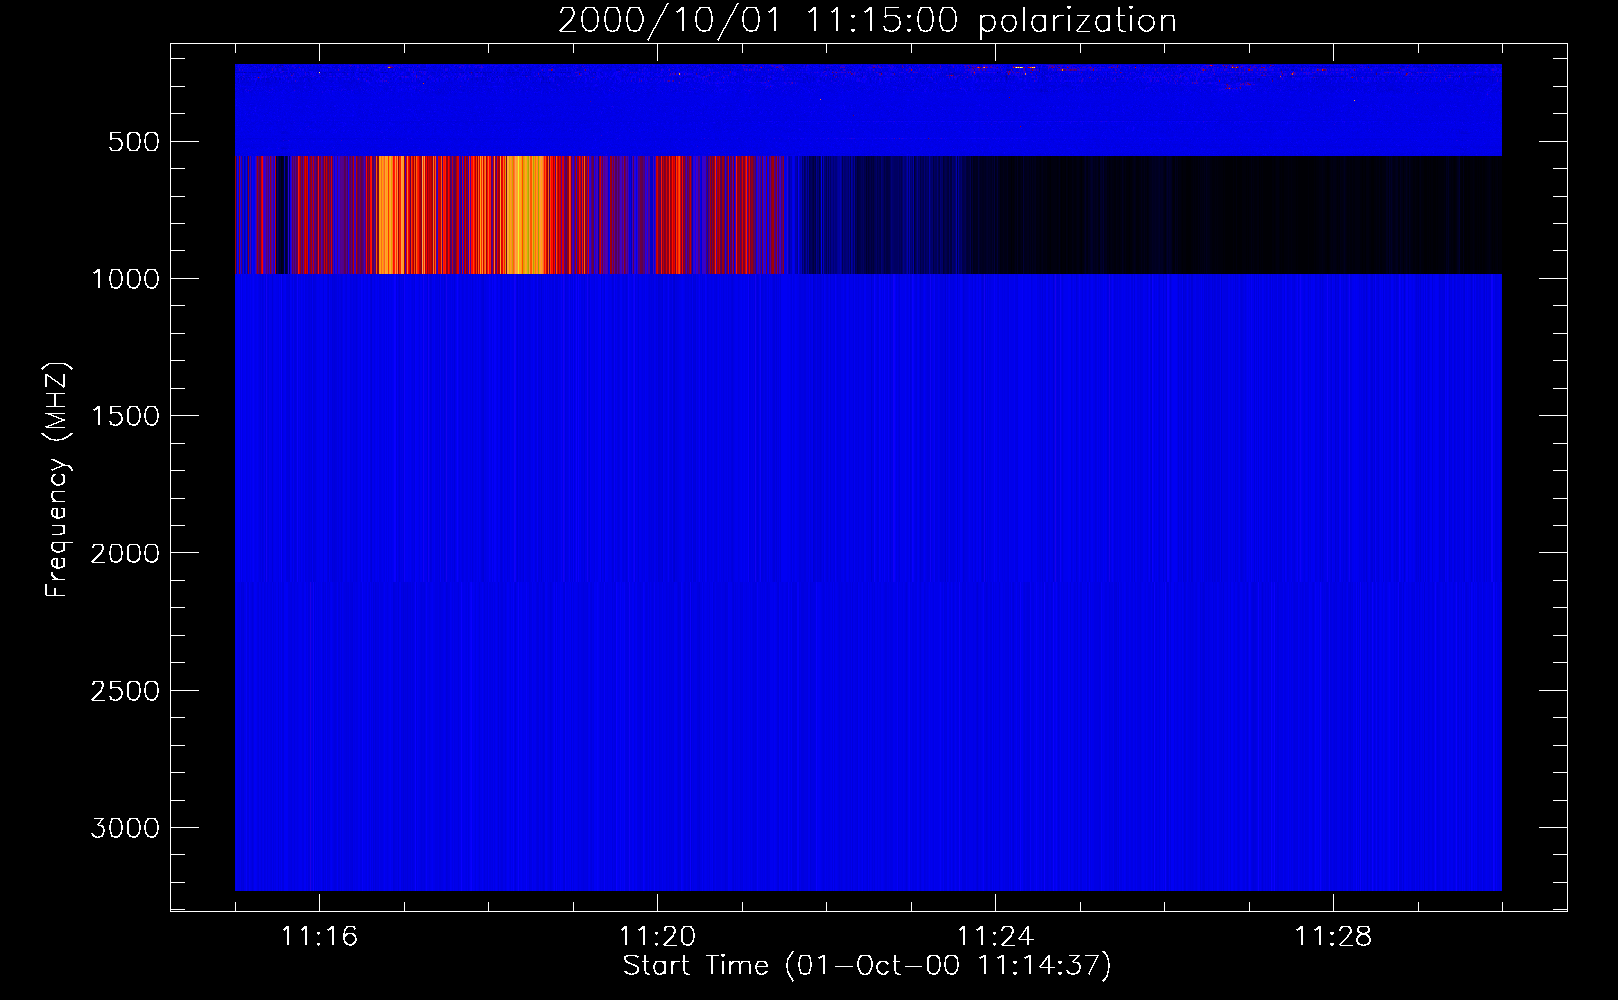The width and height of the screenshot is (1618, 1000).
Task: Click the 'Start Time (01-Oct-00 11:14:37)' axis title
Action: (x=867, y=966)
